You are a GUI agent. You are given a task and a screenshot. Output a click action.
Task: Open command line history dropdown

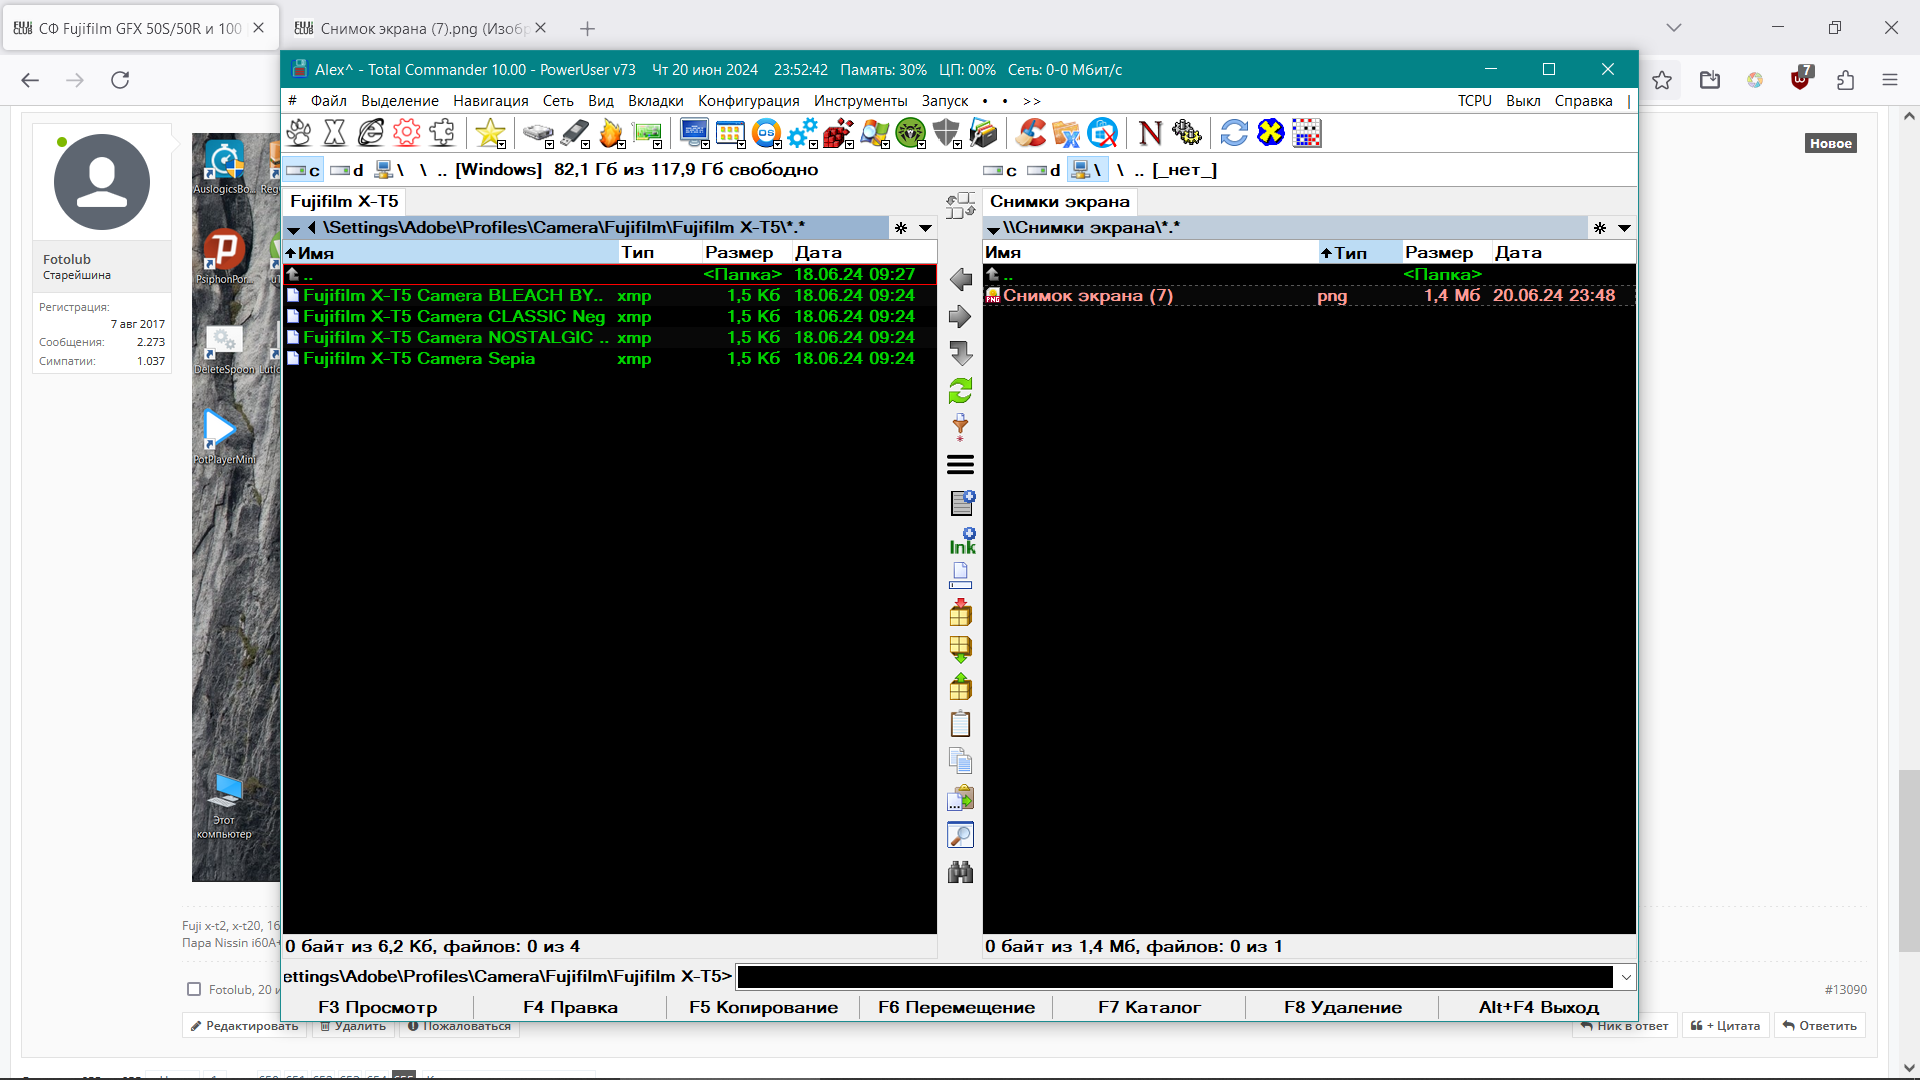[x=1626, y=977]
